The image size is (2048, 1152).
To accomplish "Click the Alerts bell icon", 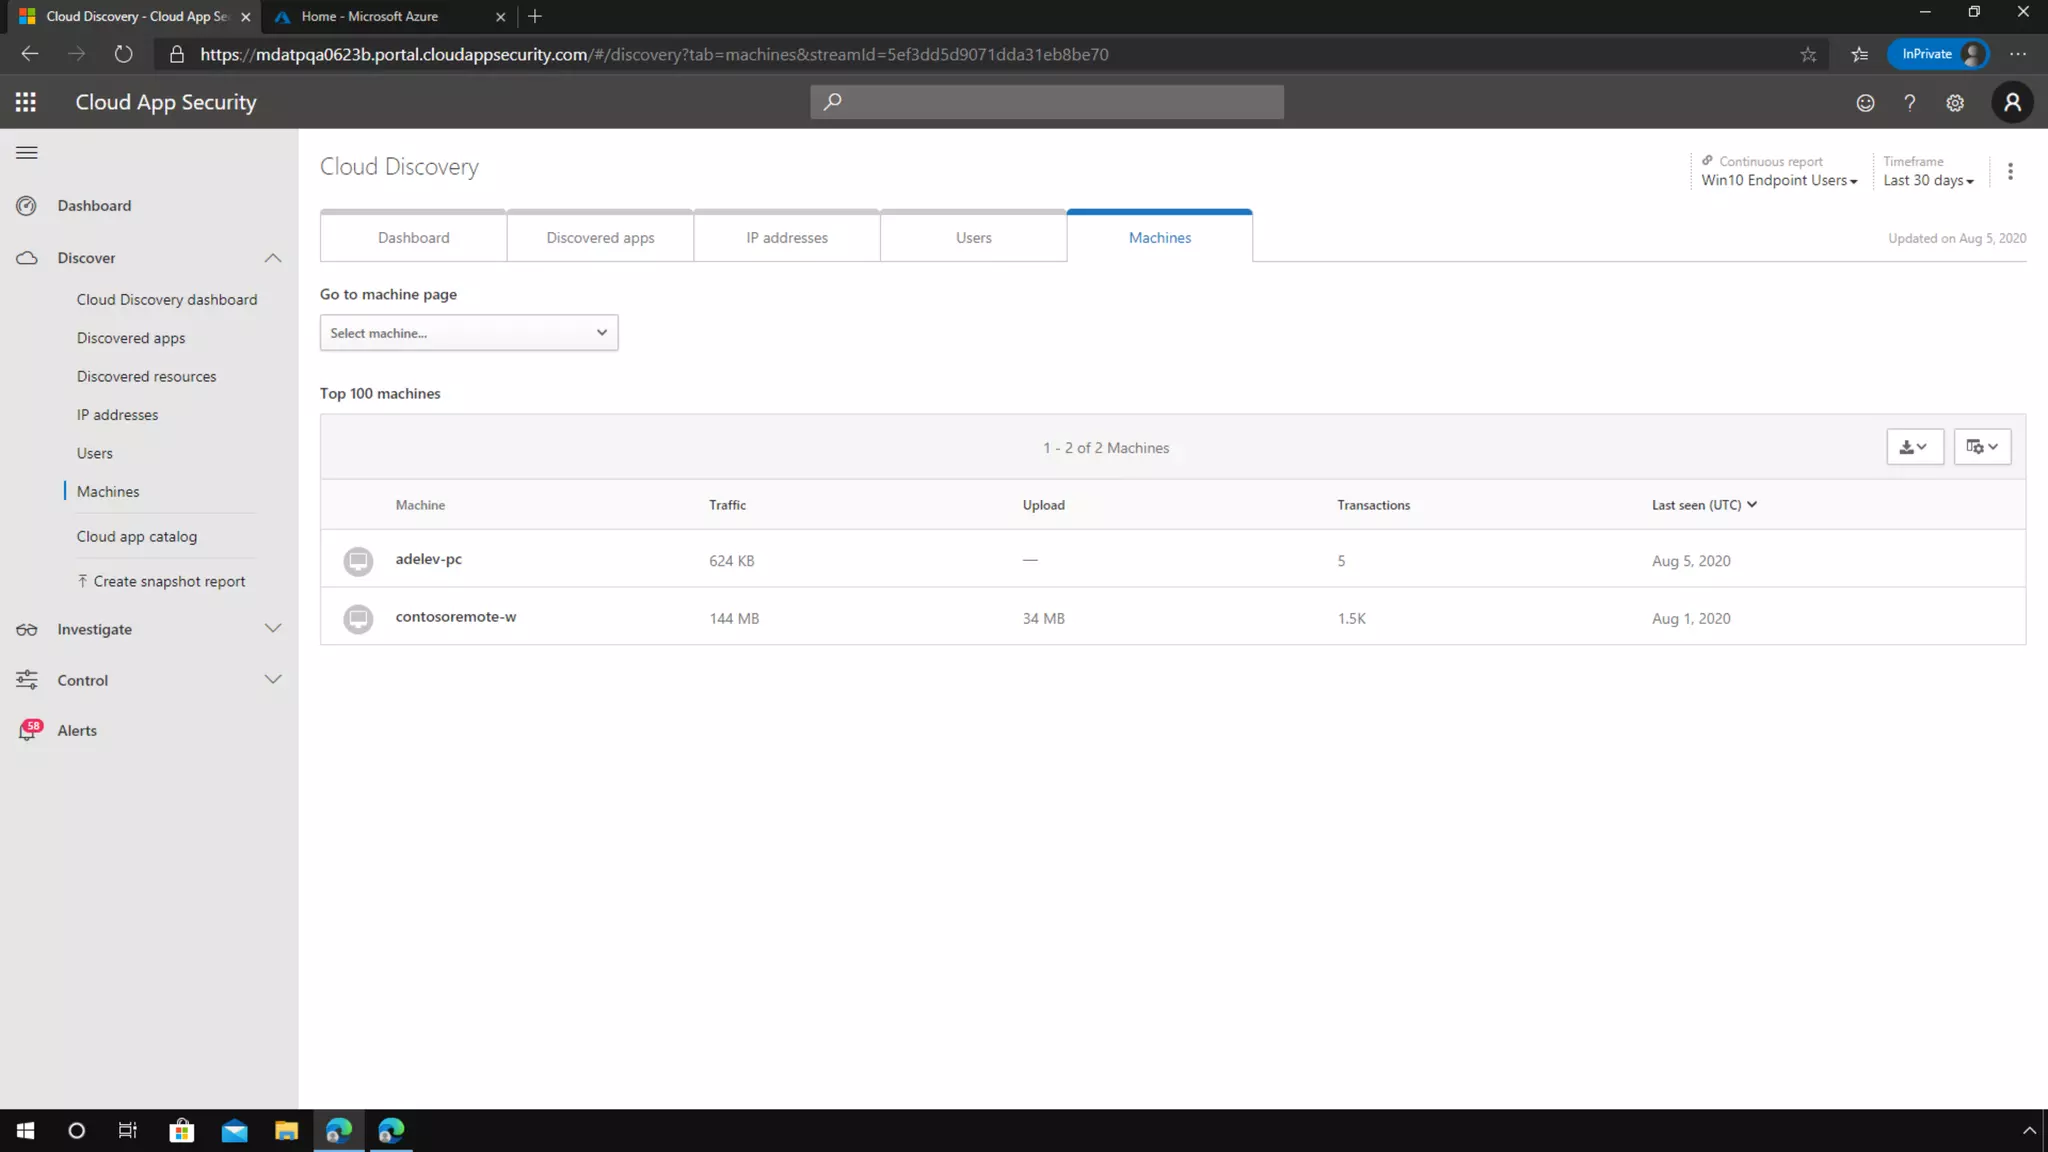I will pyautogui.click(x=28, y=731).
